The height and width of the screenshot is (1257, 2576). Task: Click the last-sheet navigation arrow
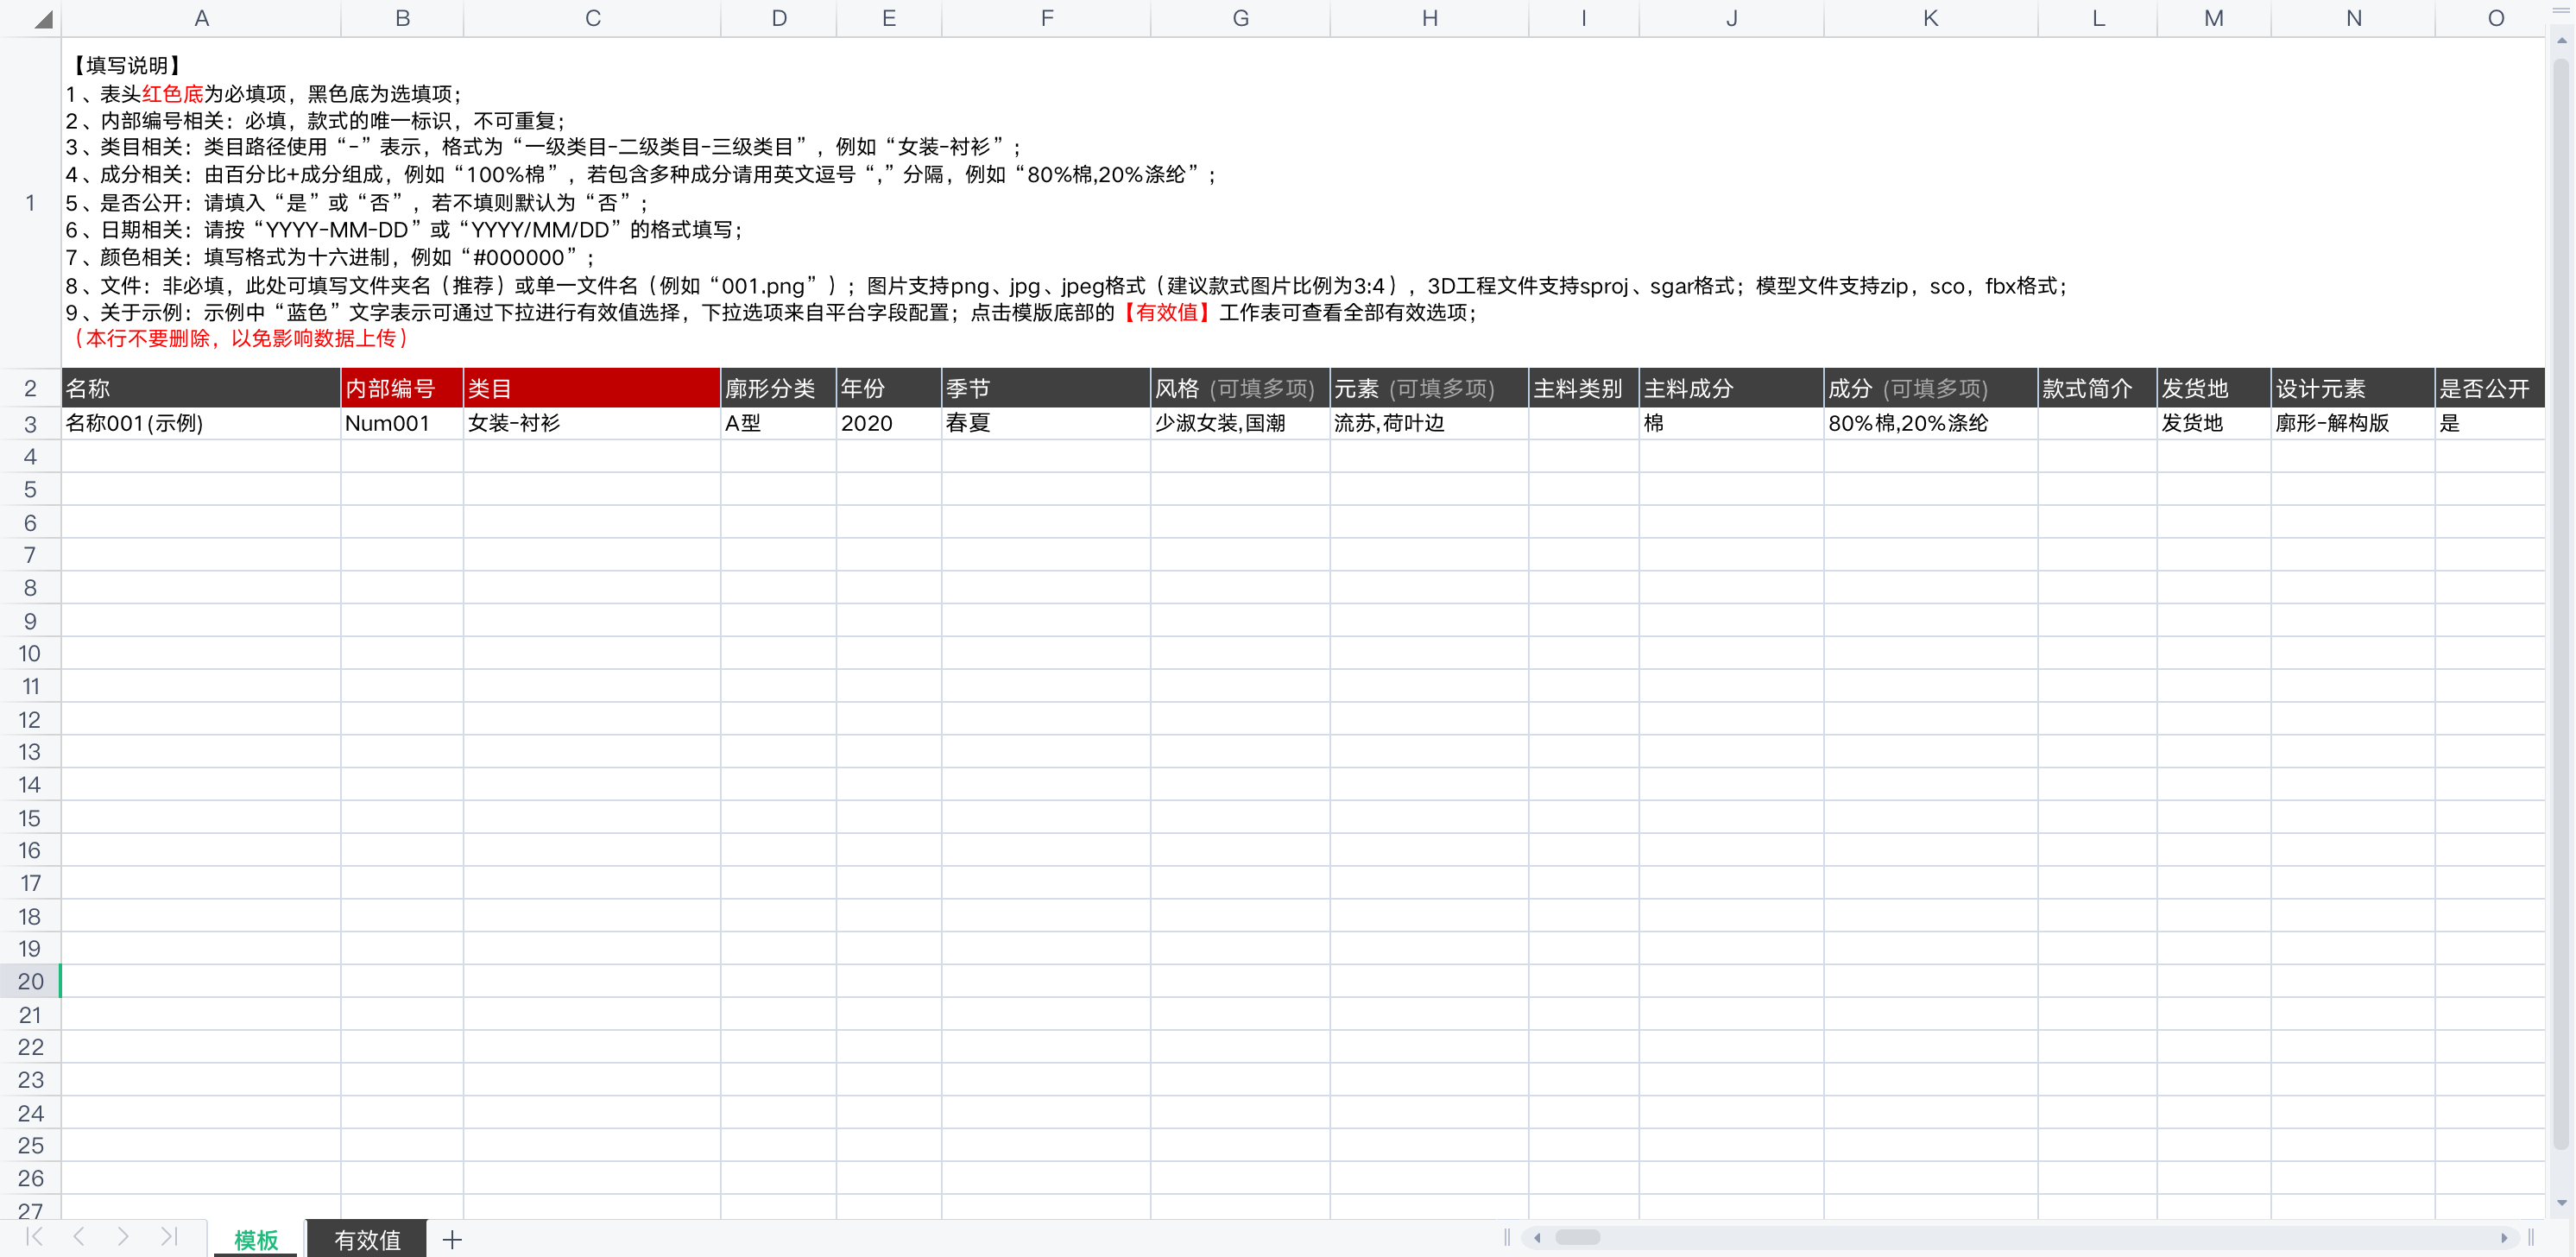[x=169, y=1237]
